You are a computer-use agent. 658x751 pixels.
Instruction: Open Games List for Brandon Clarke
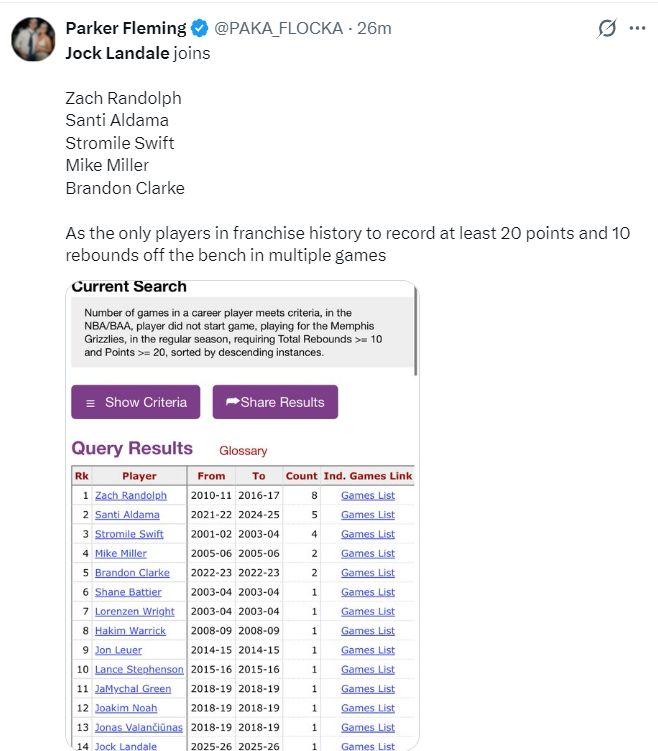point(367,573)
